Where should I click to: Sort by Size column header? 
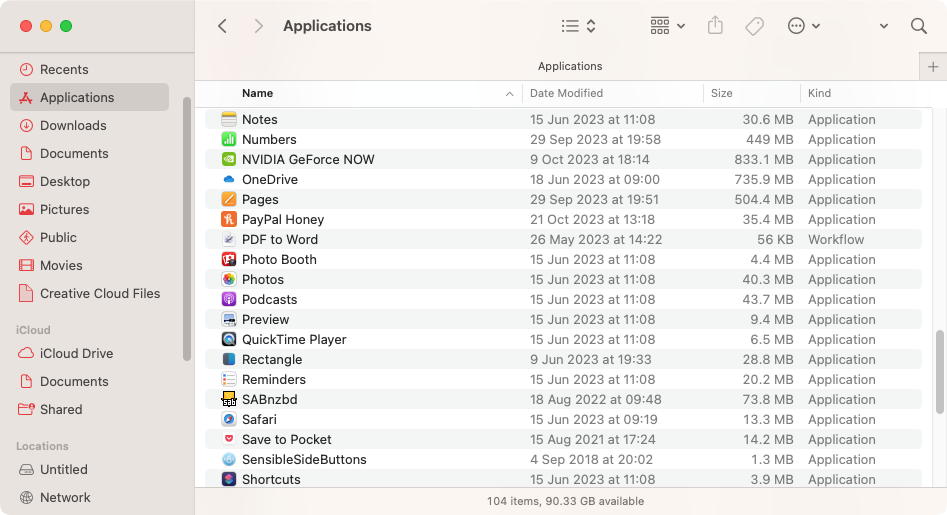[722, 93]
